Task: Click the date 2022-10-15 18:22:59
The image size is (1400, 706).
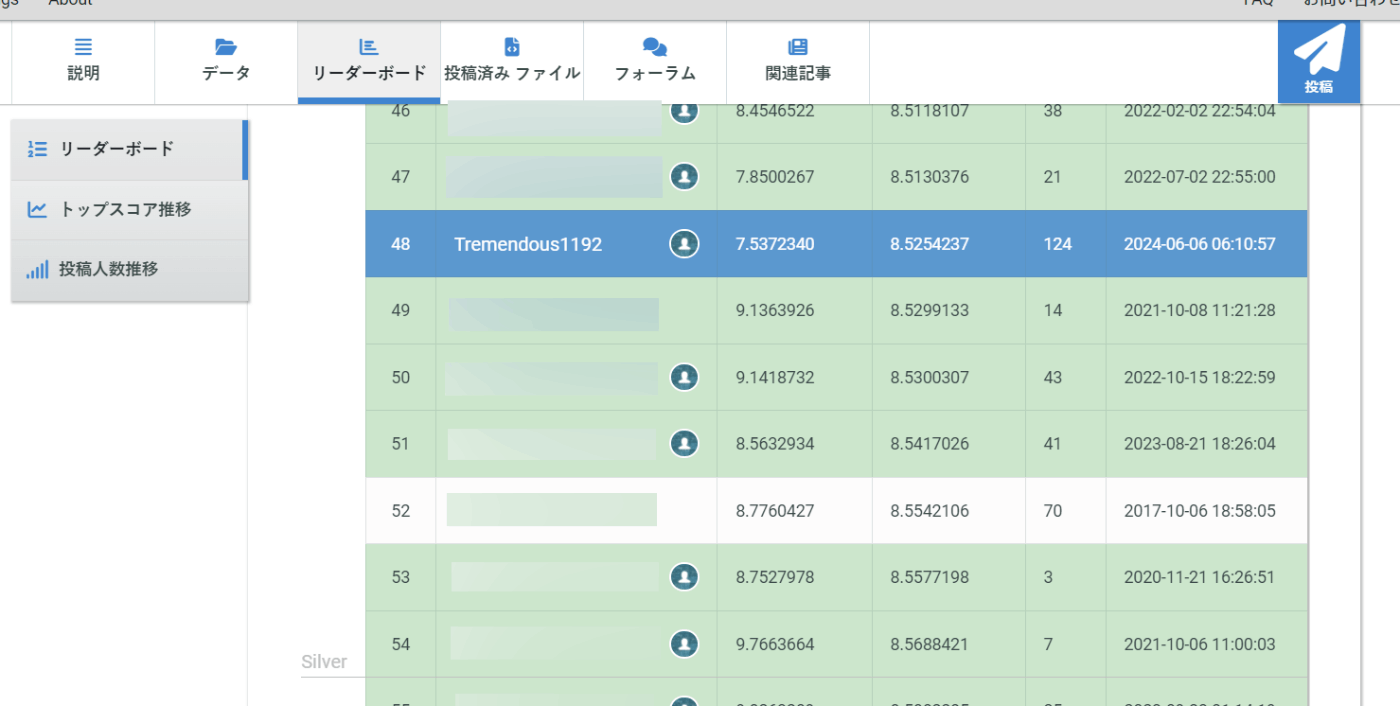Action: click(1199, 378)
